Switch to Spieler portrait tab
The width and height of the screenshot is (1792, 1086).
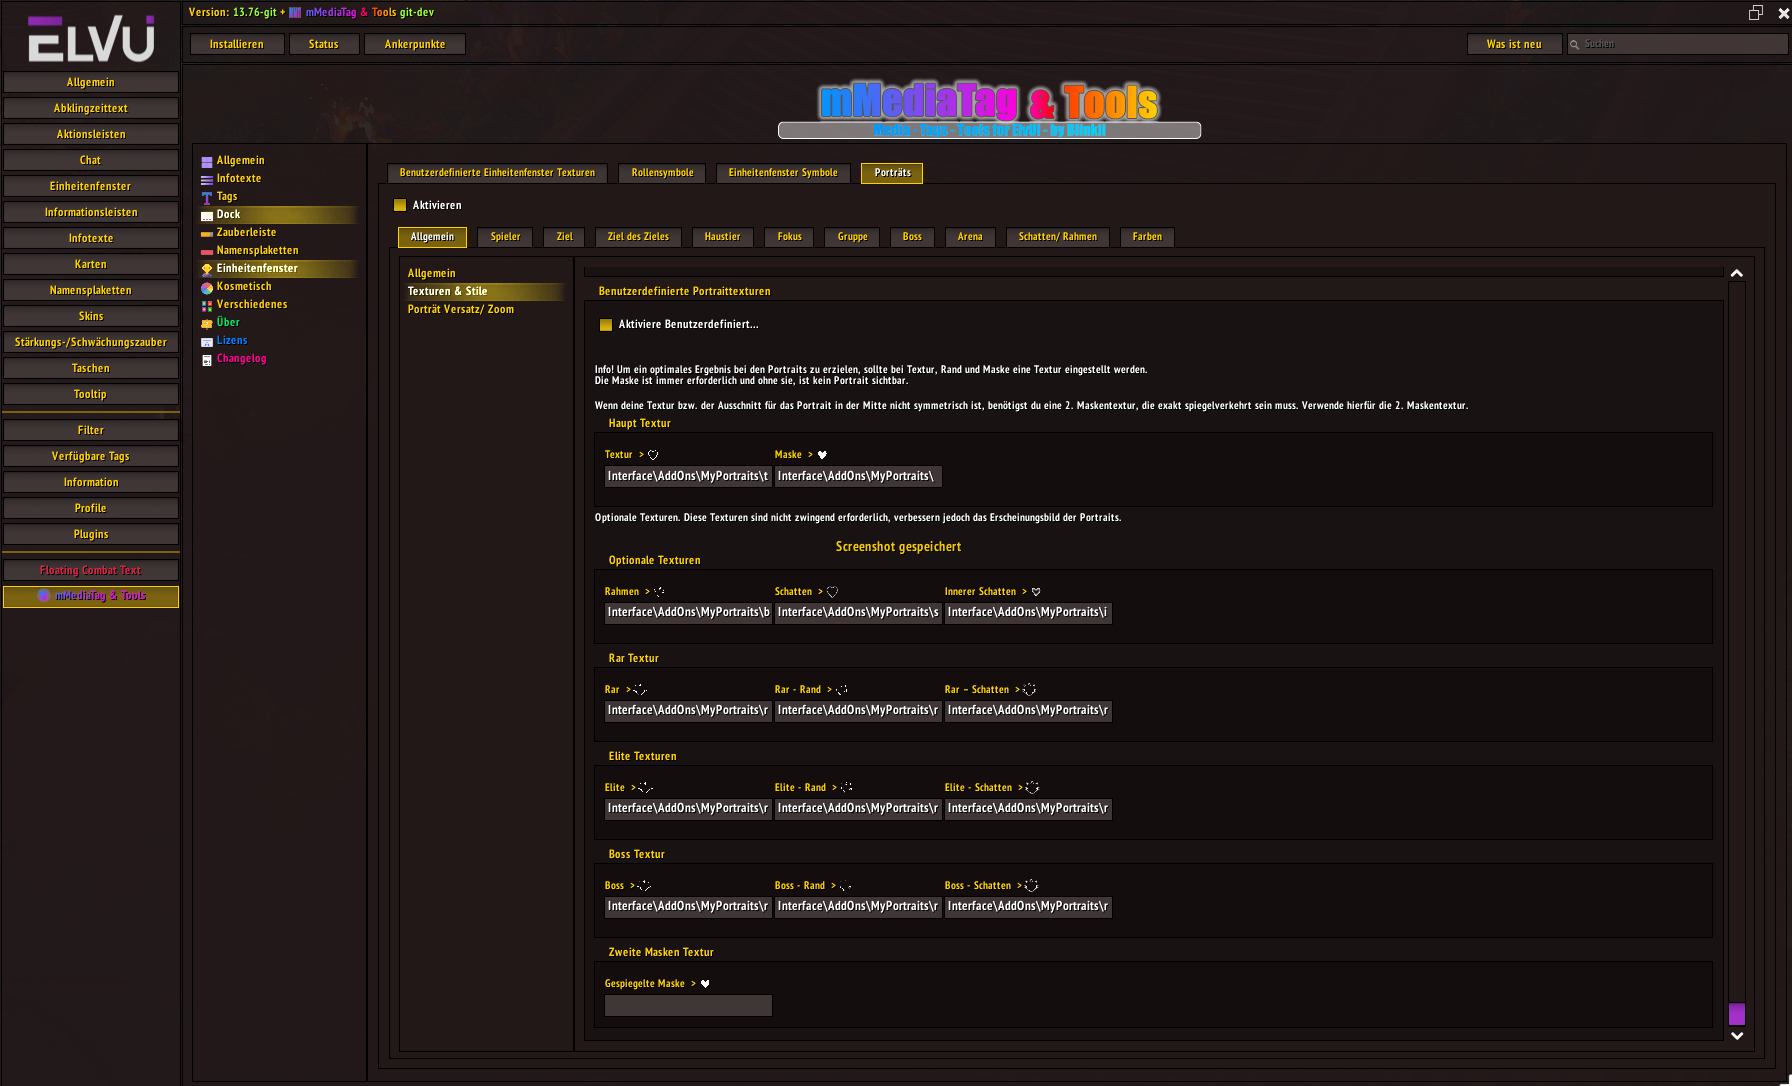(x=505, y=237)
